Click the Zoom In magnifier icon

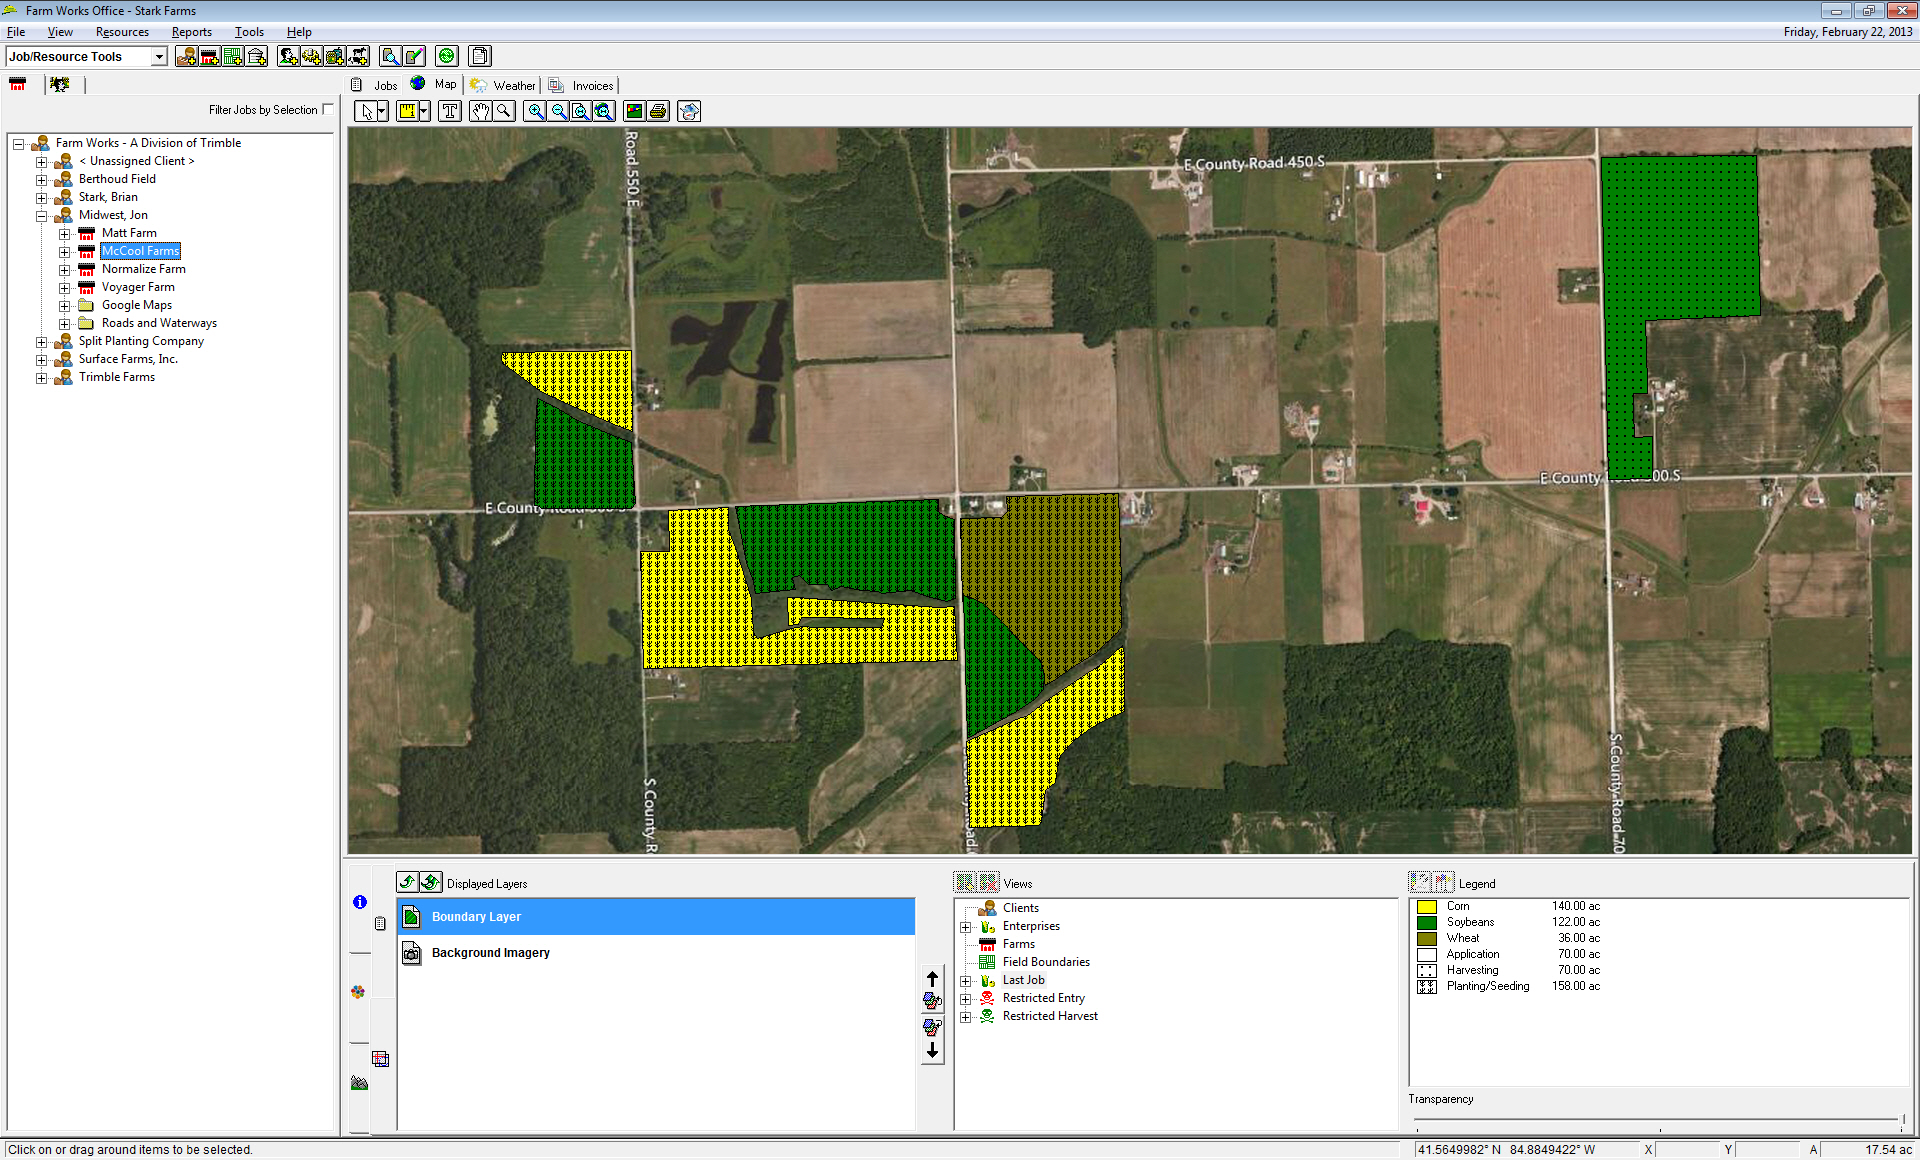pyautogui.click(x=536, y=111)
